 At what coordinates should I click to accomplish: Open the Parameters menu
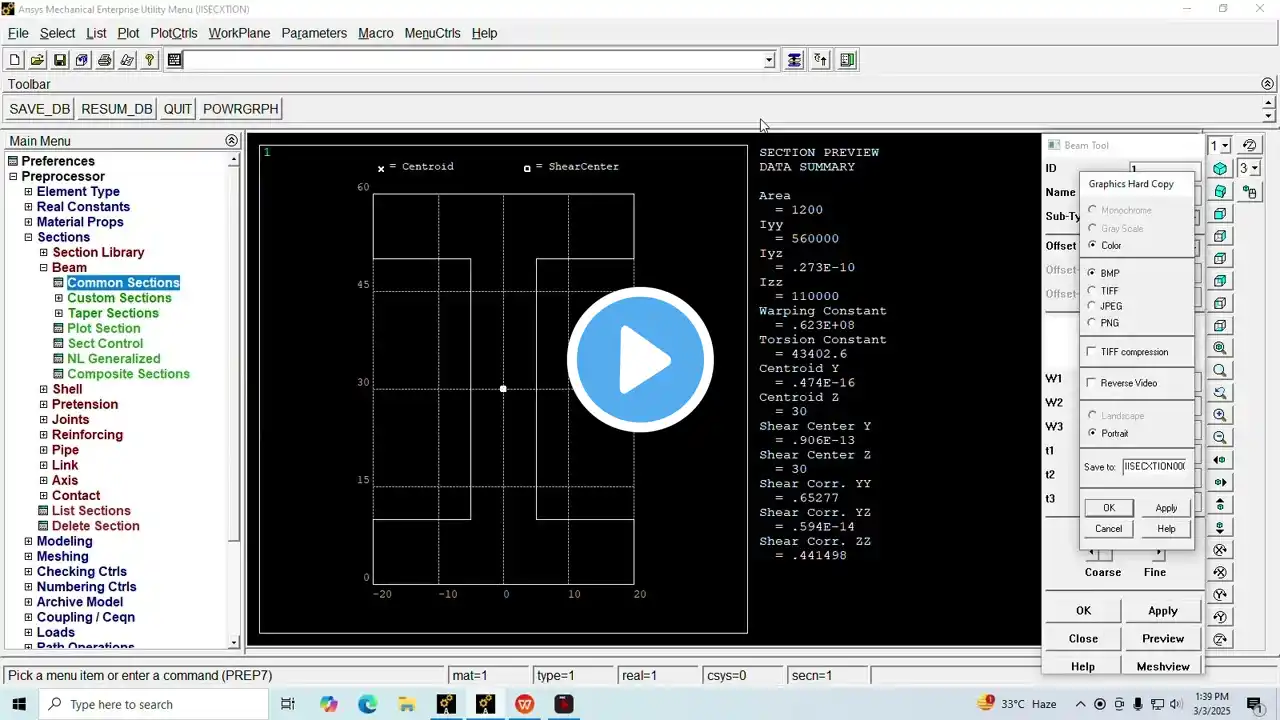point(314,33)
